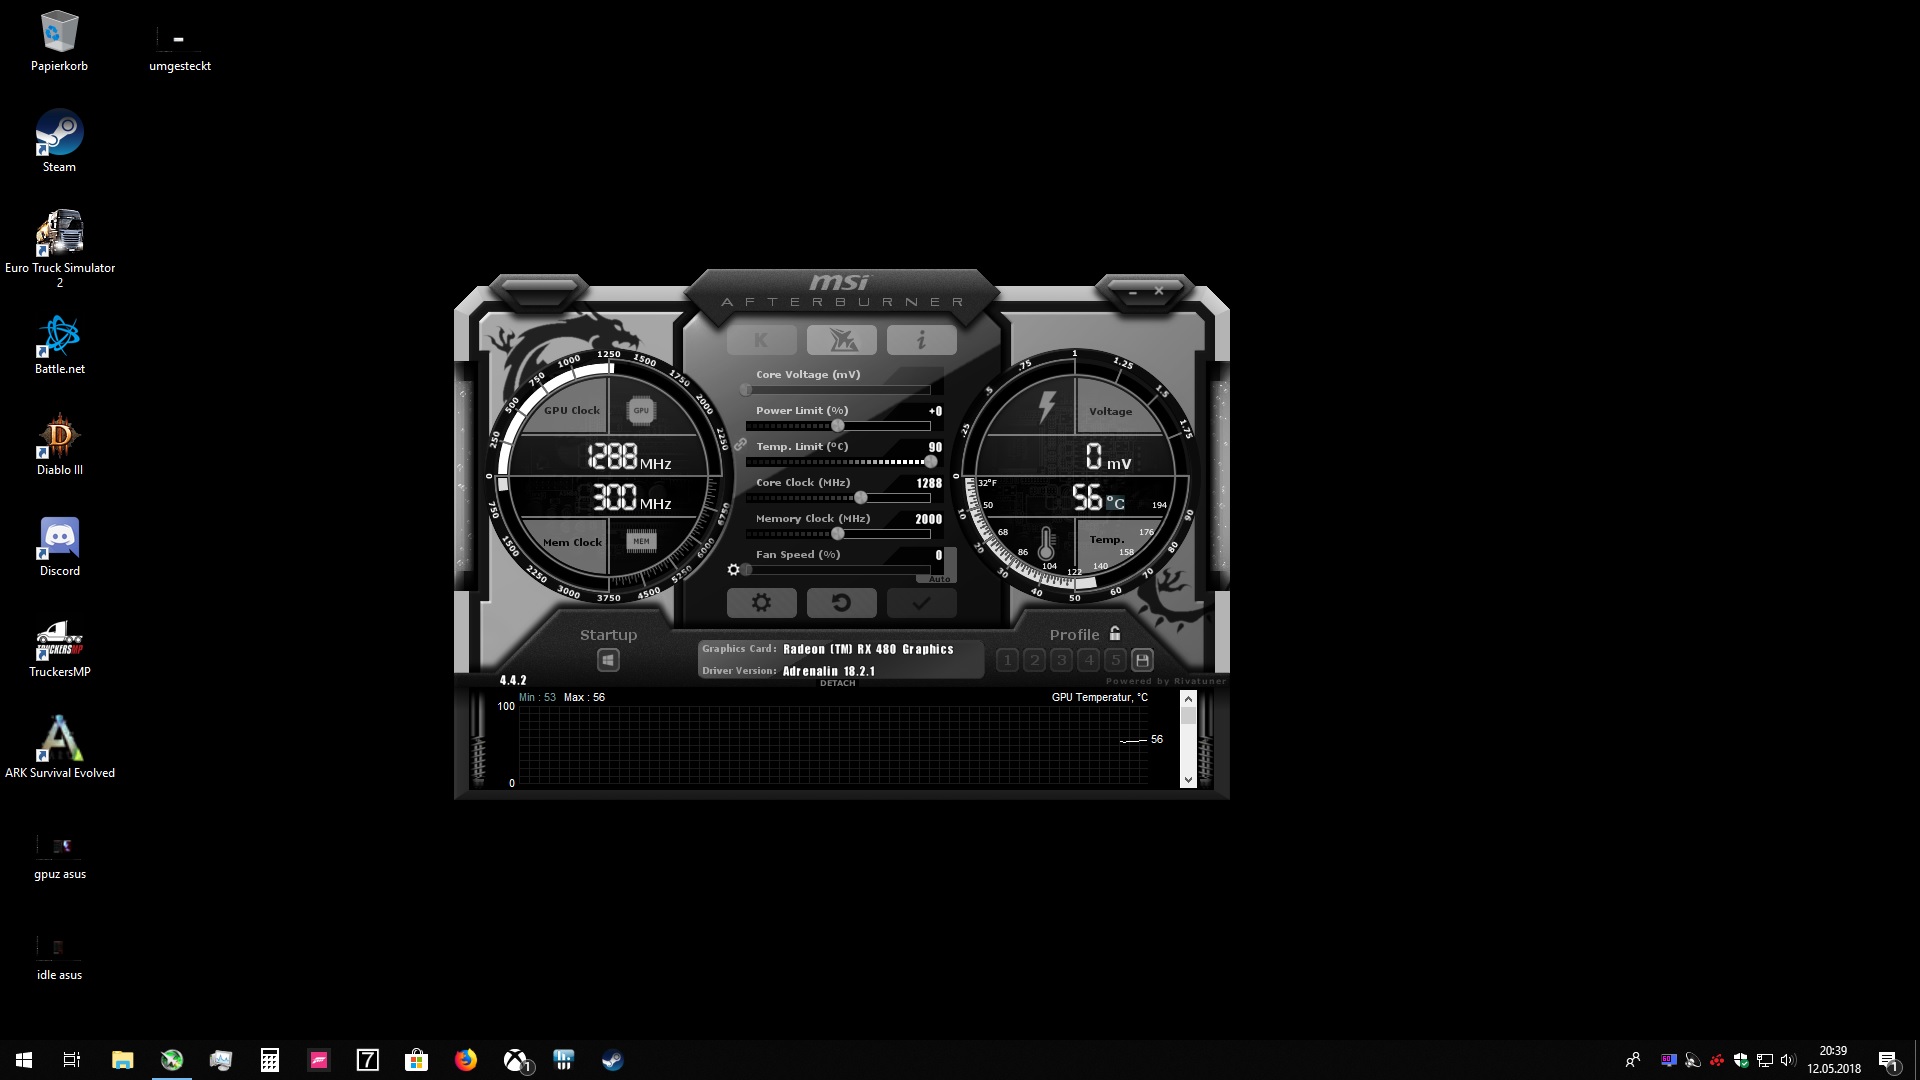The width and height of the screenshot is (1920, 1080).
Task: Open Afterburner settings gear button
Action: coord(761,603)
